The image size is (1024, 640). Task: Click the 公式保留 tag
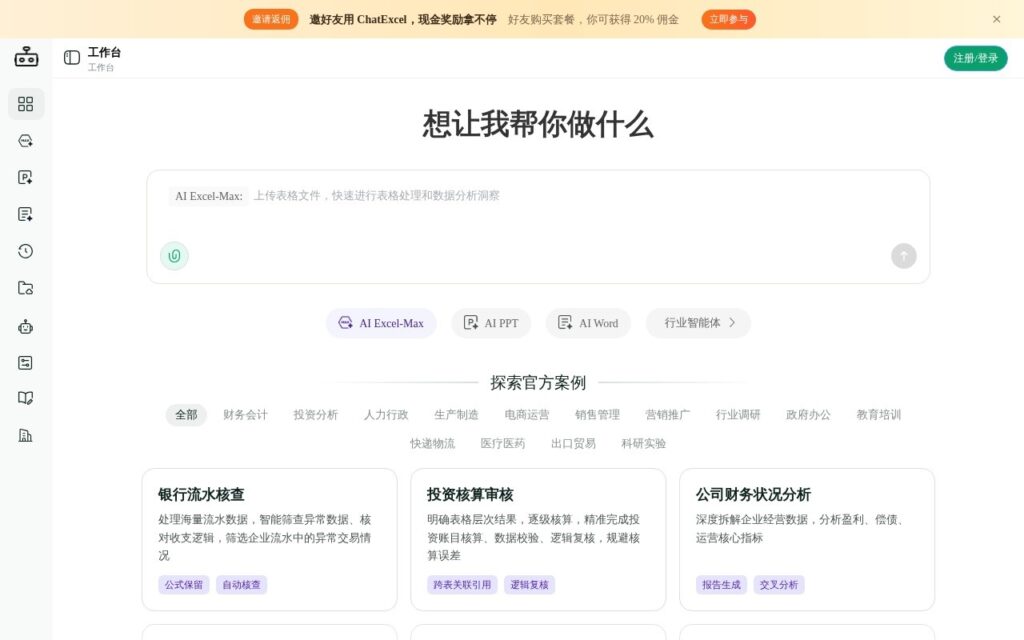tap(184, 584)
